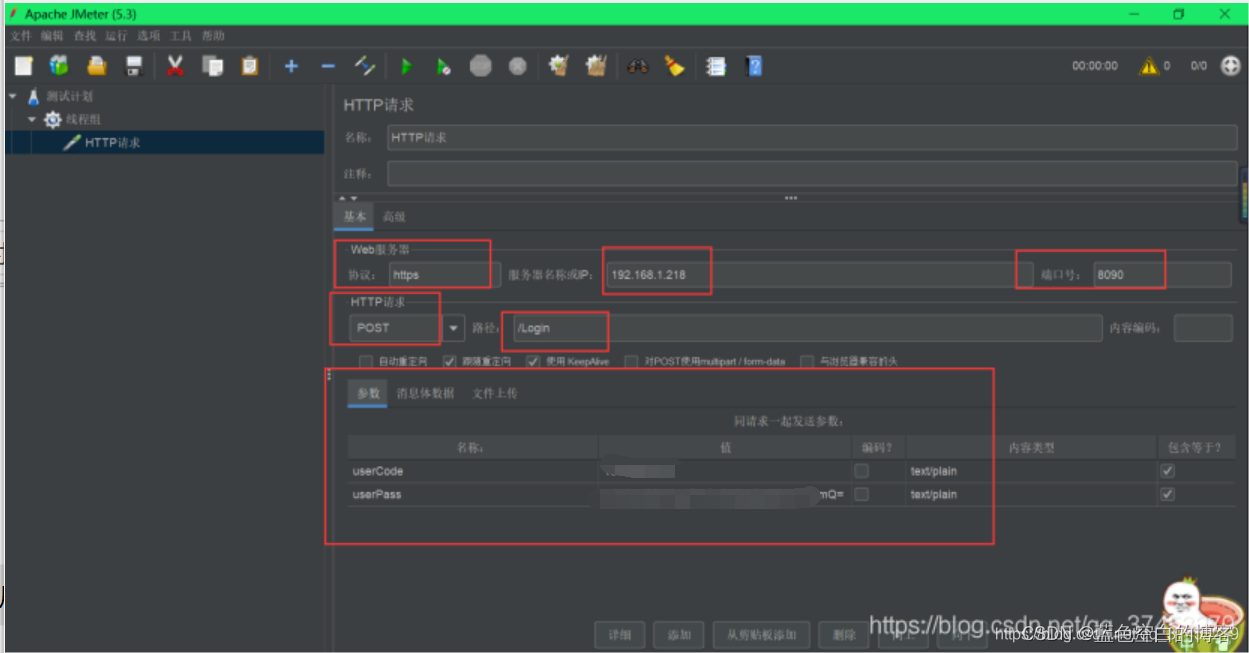Click the Clear All results icon
The image size is (1249, 653).
point(596,66)
